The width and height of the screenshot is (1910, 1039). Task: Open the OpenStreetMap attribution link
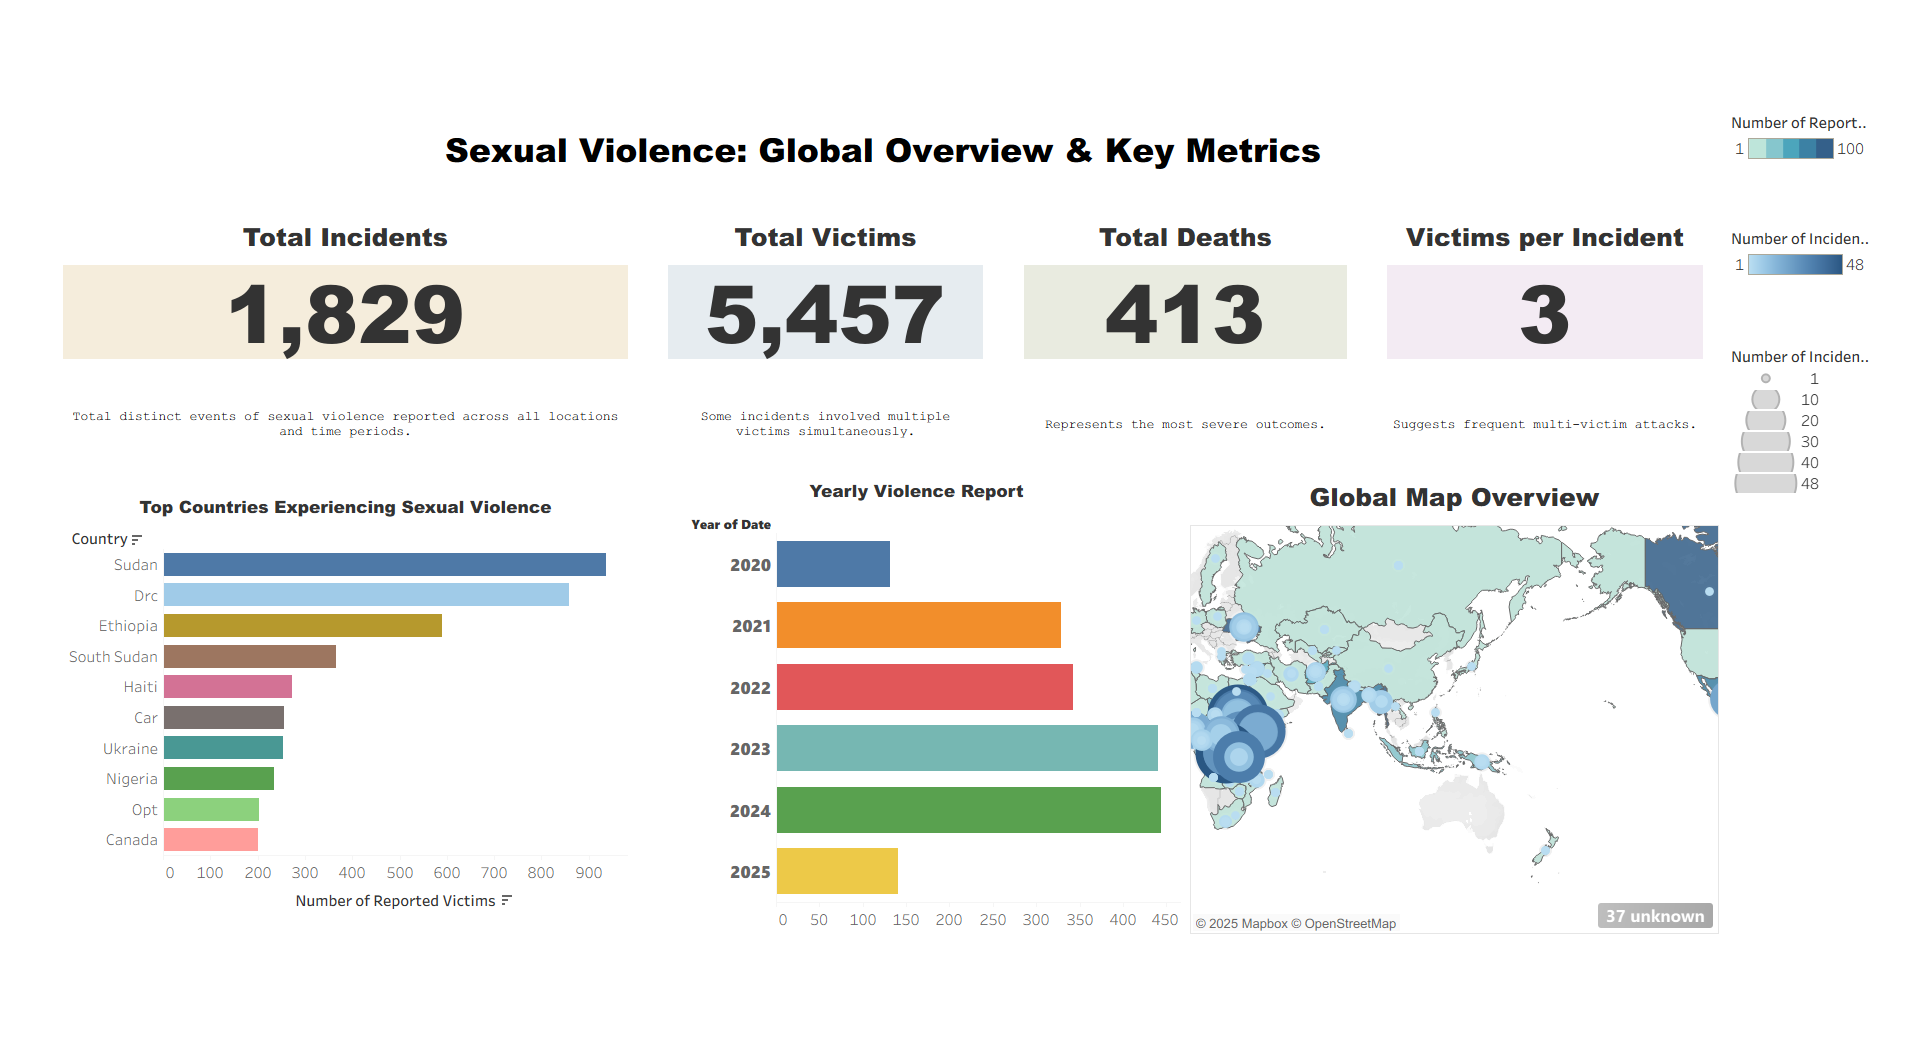pyautogui.click(x=1343, y=924)
